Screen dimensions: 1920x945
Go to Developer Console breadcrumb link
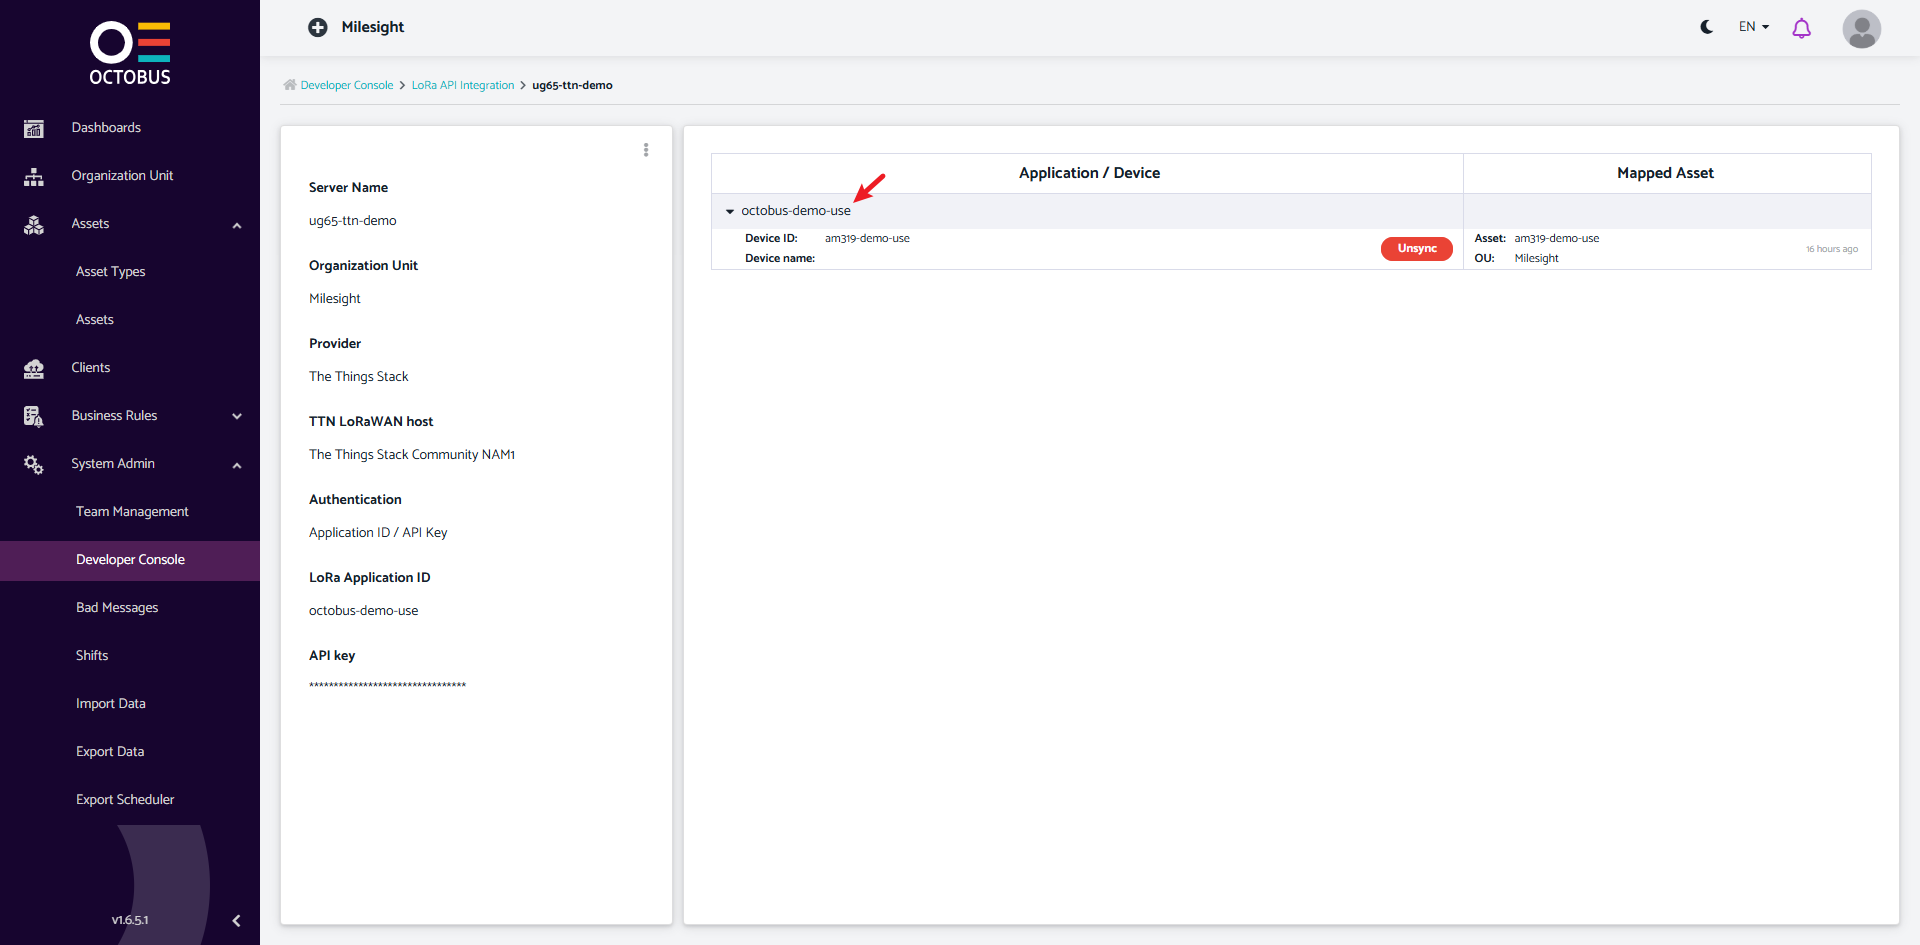click(x=347, y=86)
